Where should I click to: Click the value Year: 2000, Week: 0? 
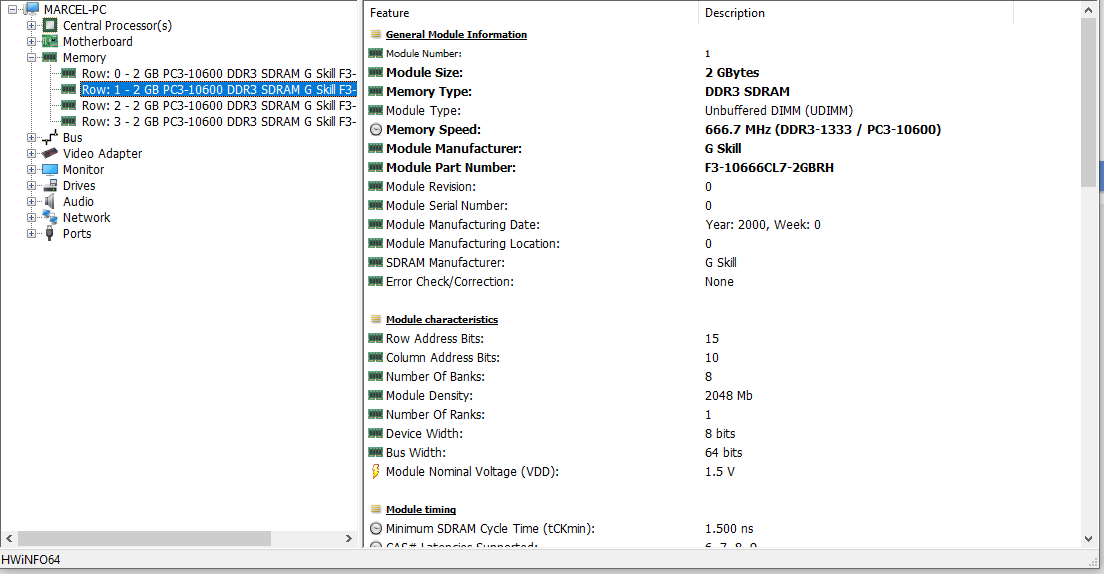click(763, 225)
